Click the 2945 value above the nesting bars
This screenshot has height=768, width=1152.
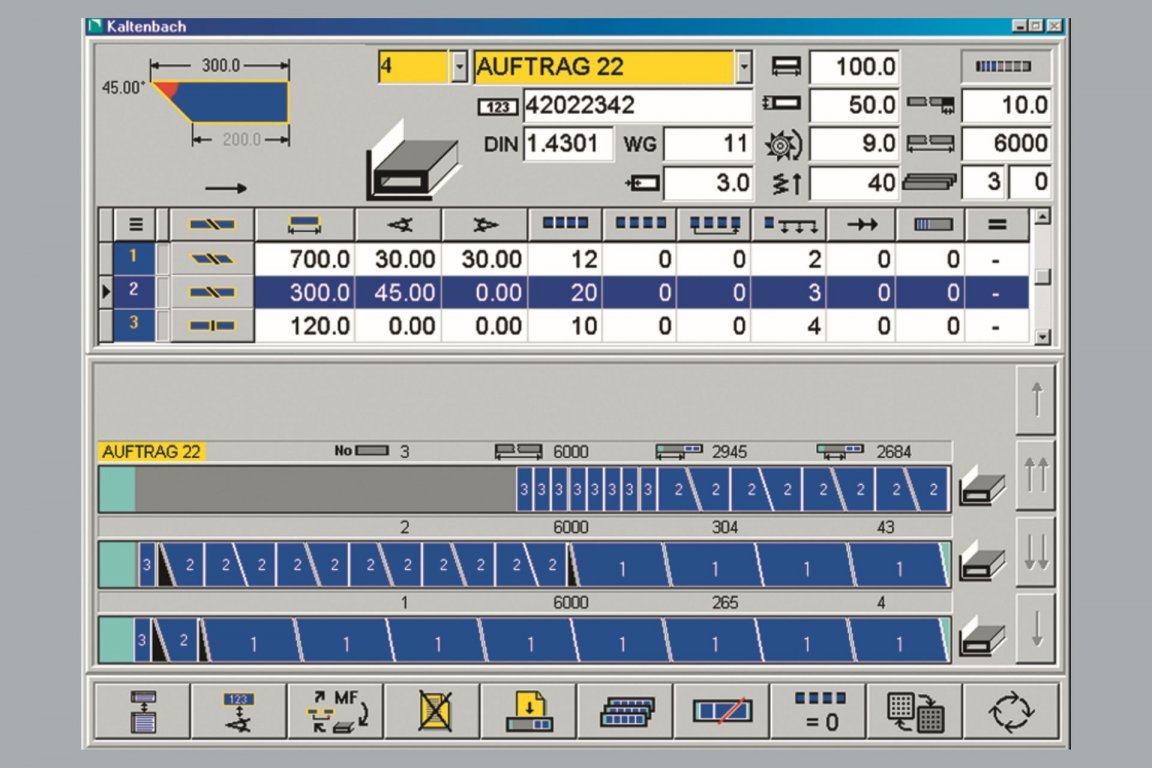729,452
